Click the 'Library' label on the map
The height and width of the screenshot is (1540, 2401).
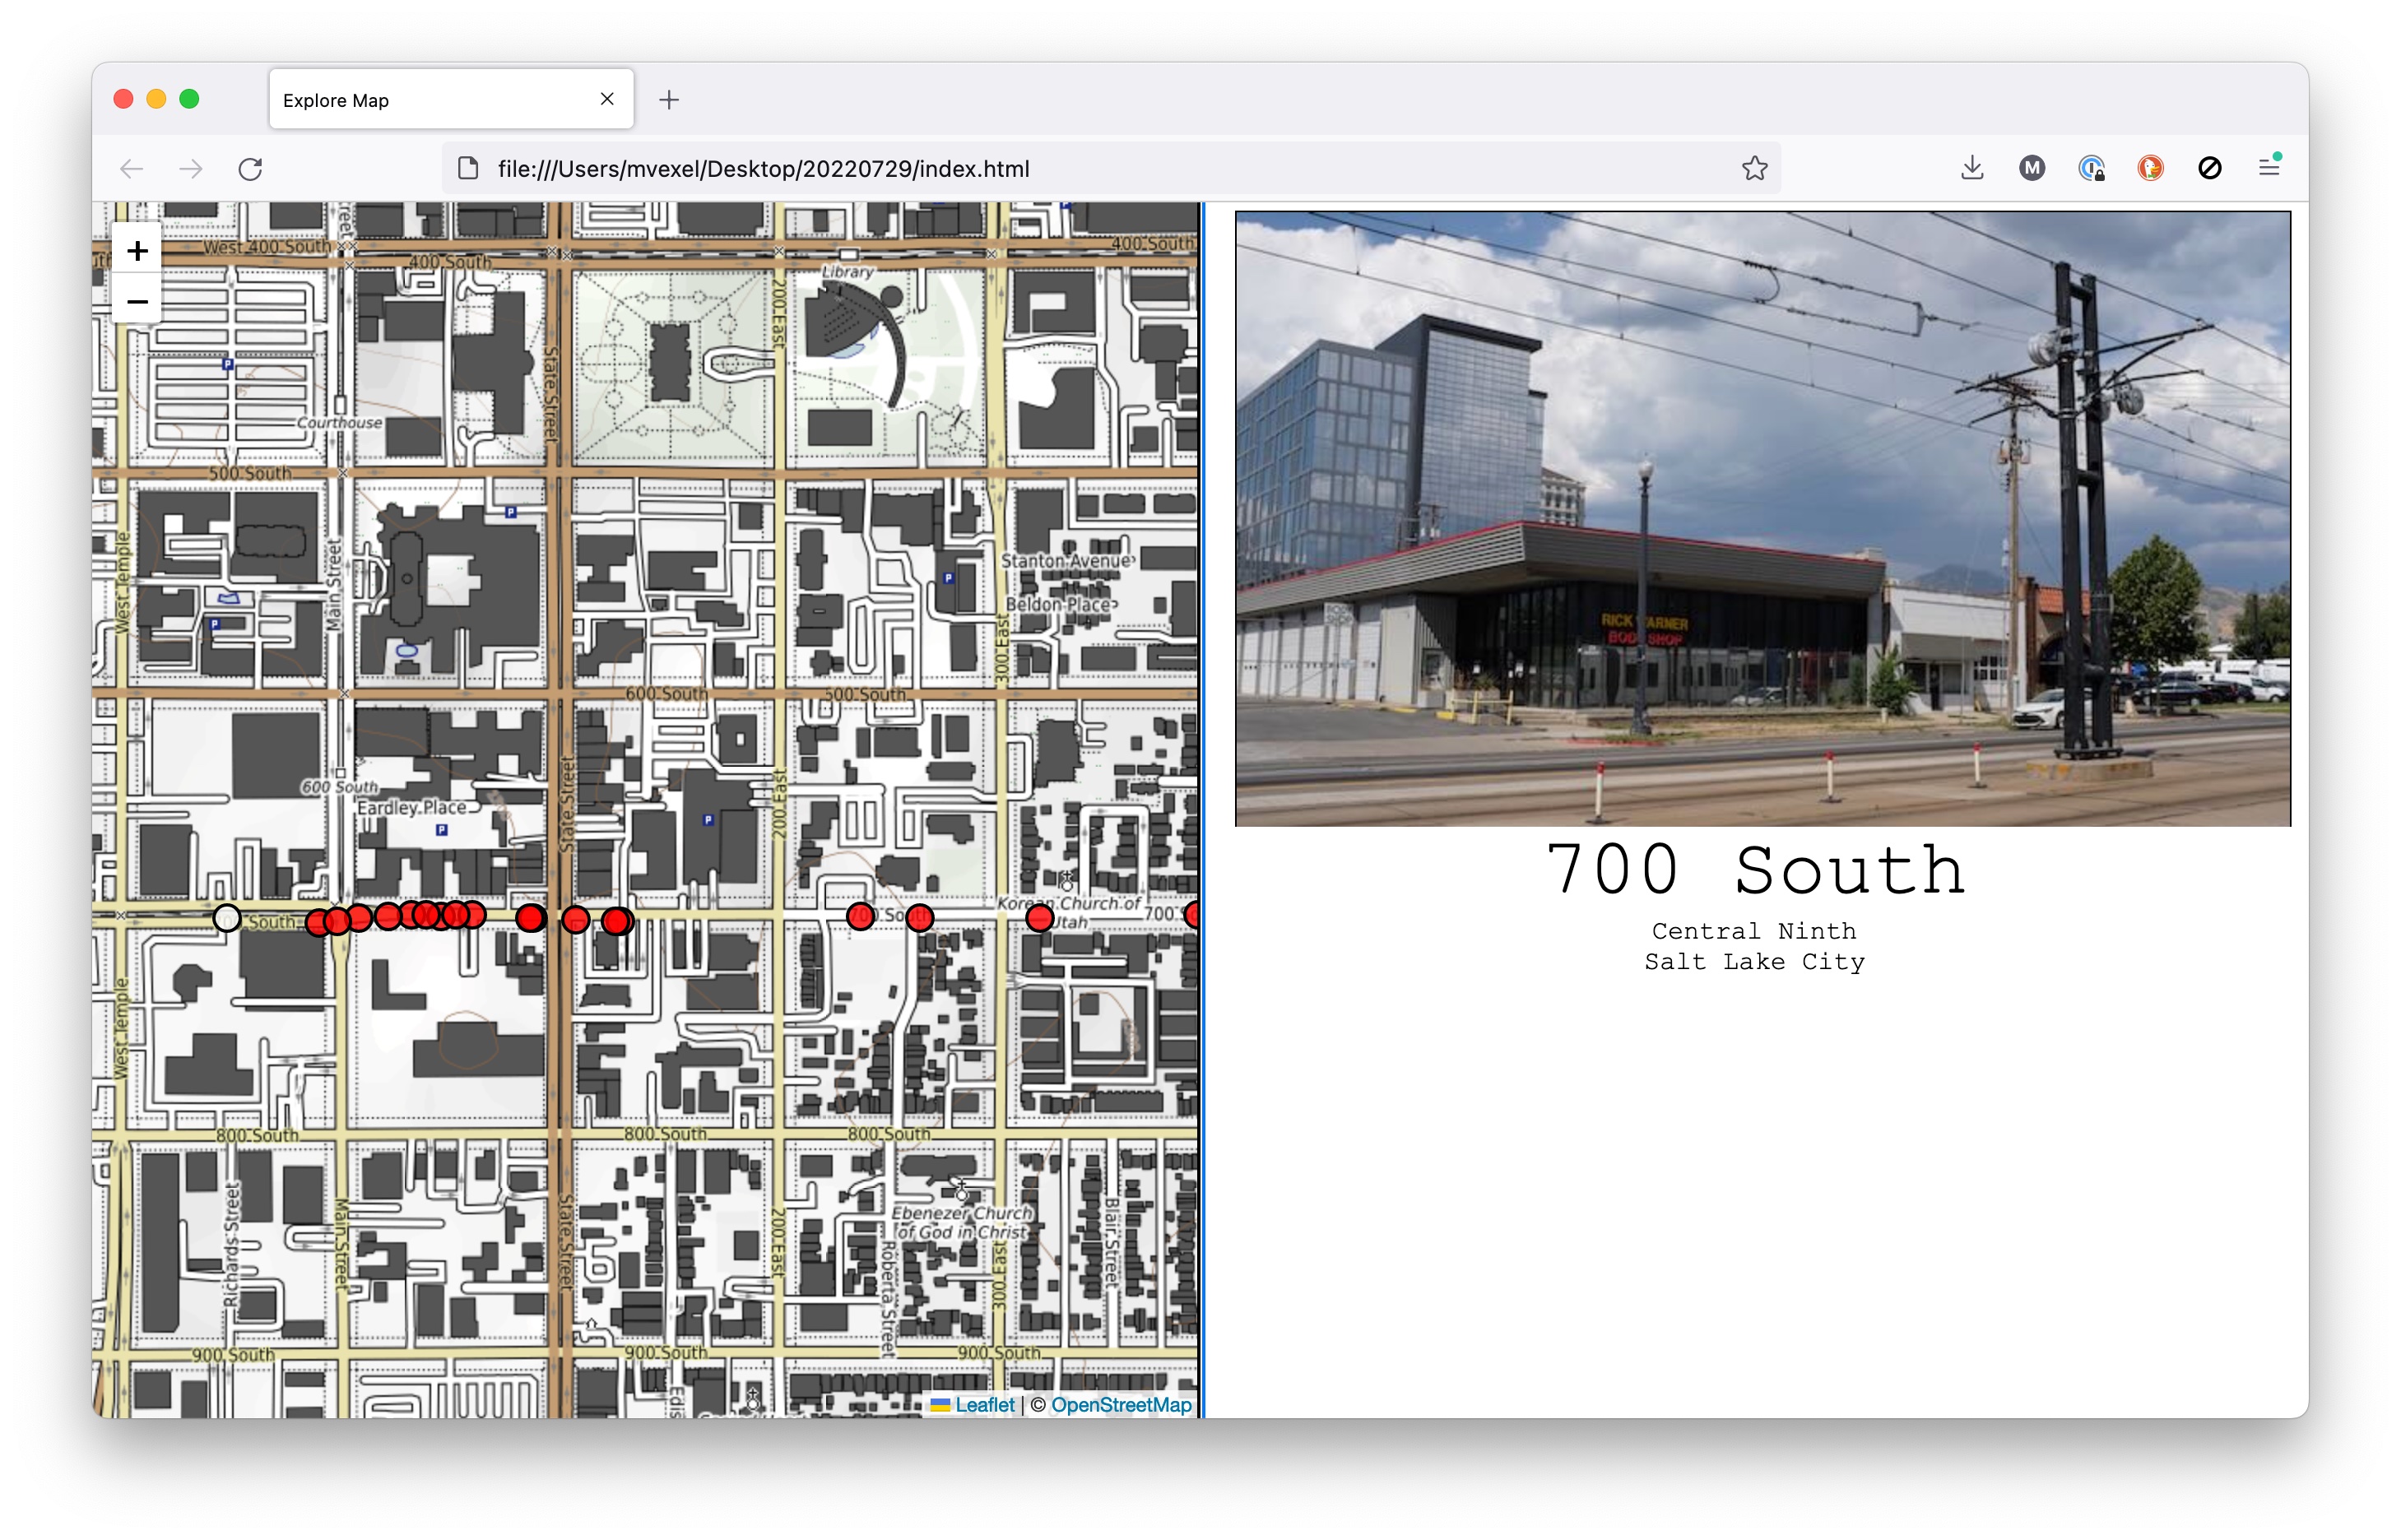[847, 271]
